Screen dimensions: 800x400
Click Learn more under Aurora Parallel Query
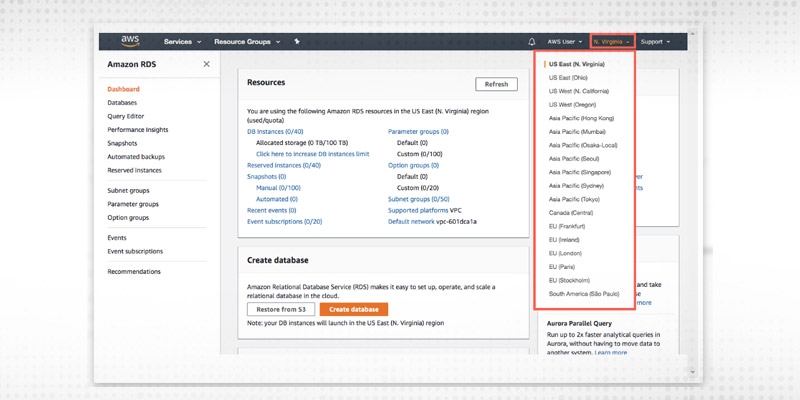coord(611,353)
